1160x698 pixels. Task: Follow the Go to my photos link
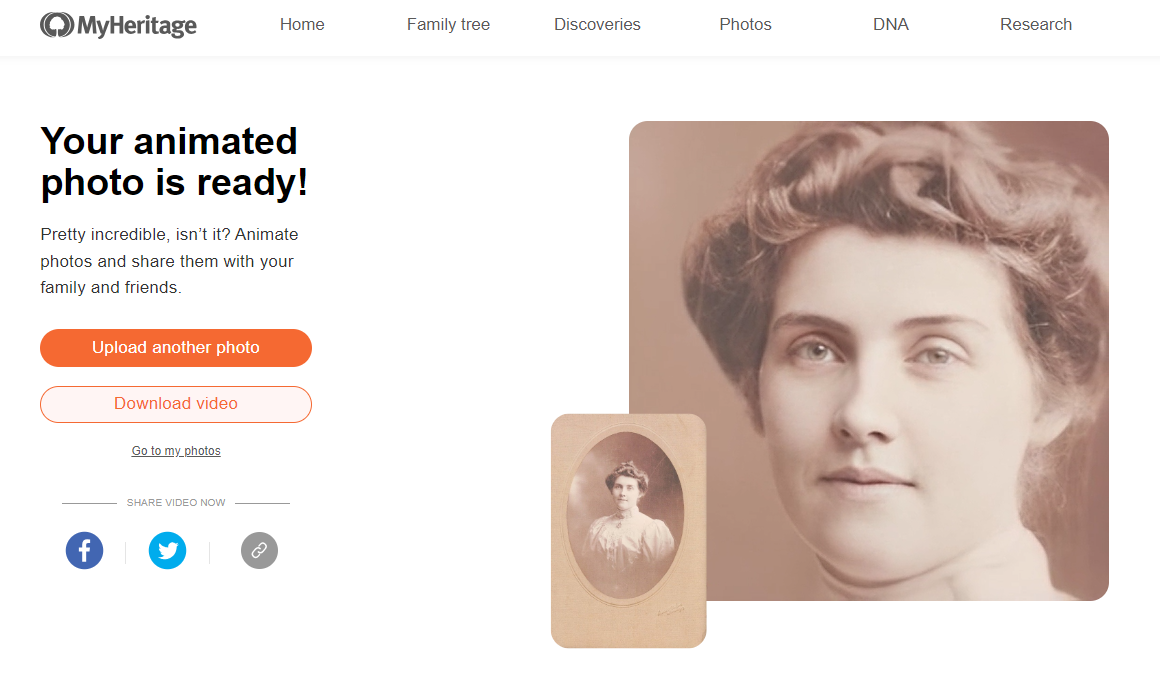tap(176, 451)
